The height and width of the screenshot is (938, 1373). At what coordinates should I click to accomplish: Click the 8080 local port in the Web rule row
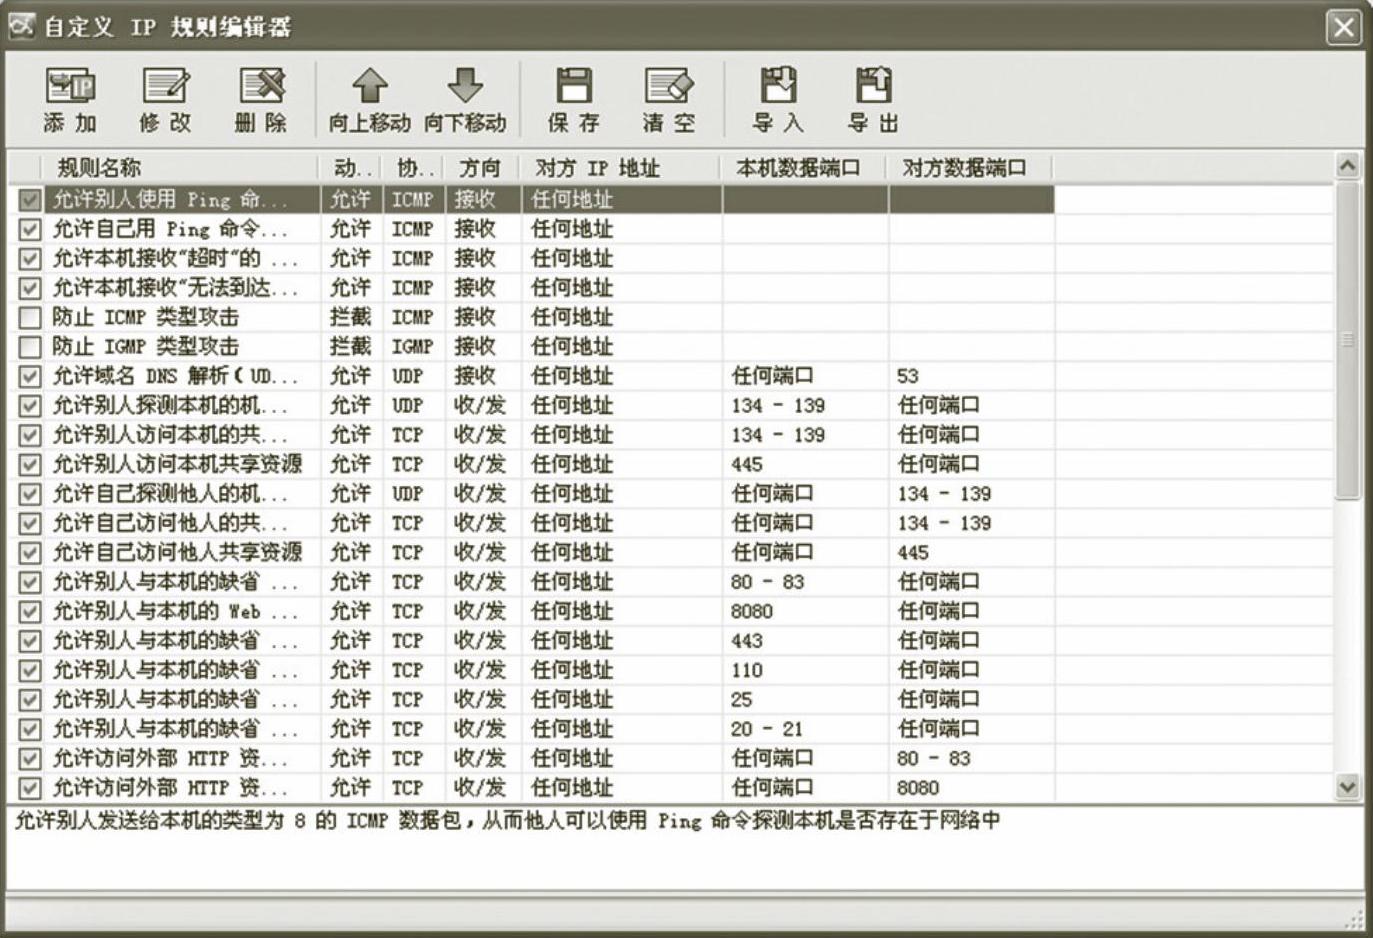751,611
